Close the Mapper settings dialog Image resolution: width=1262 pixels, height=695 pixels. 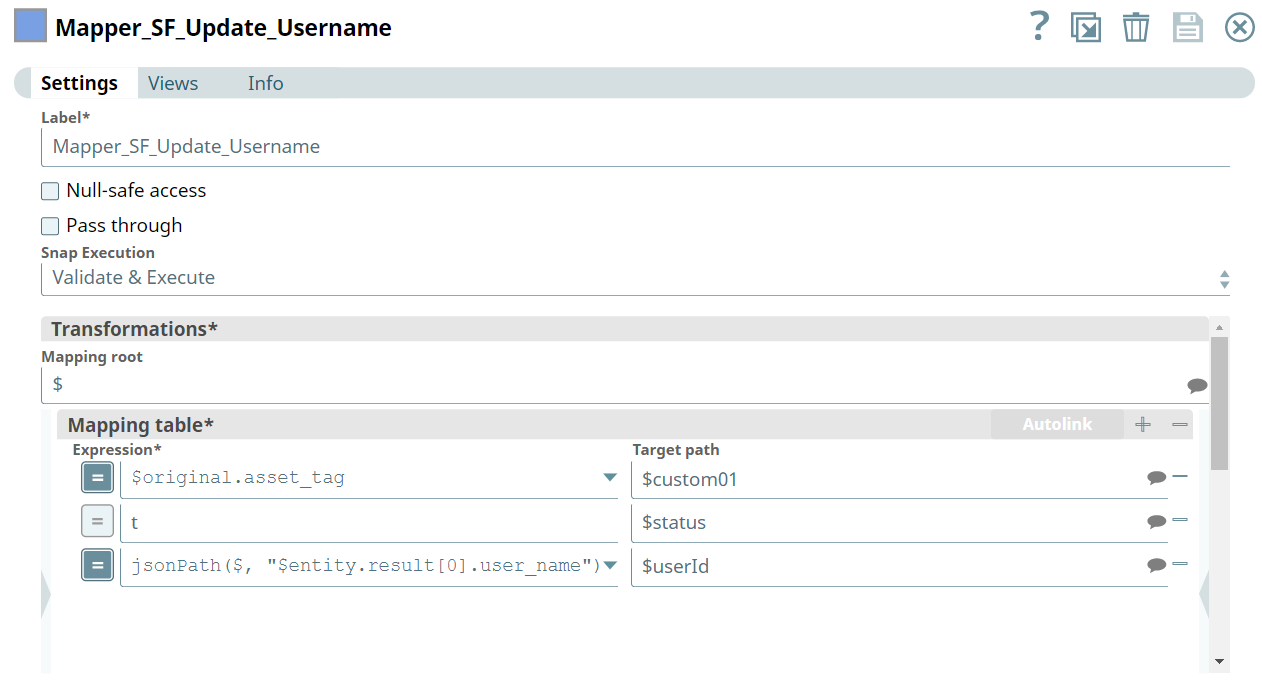pos(1240,27)
